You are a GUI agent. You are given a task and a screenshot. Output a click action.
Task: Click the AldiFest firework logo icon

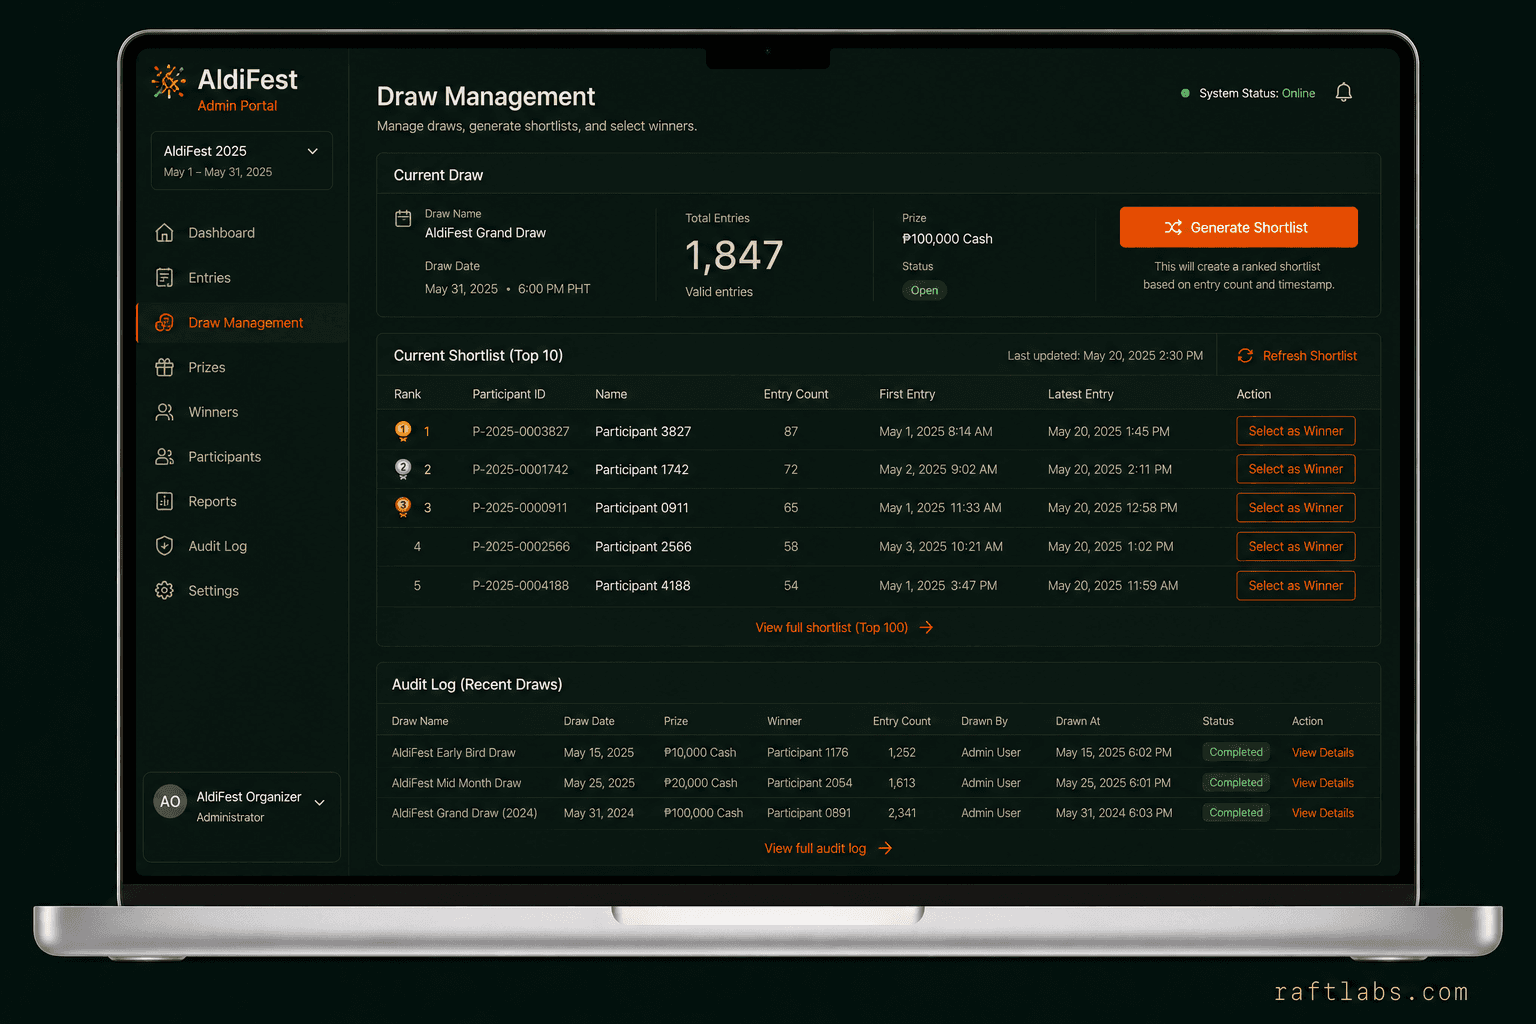click(x=169, y=82)
